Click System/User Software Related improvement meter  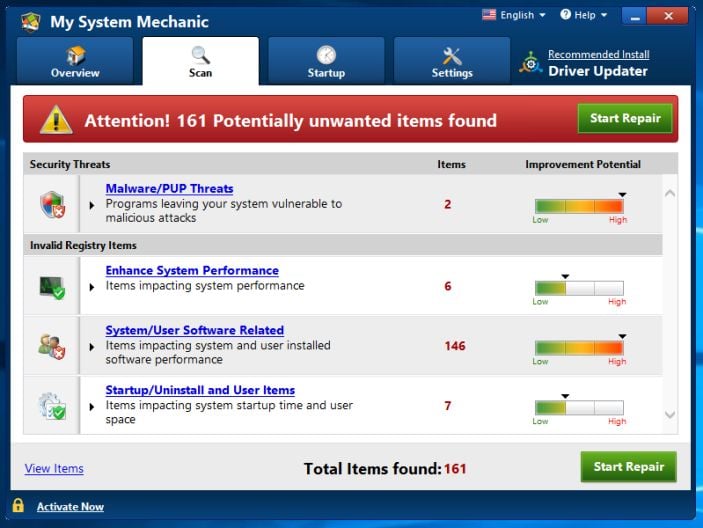click(579, 348)
